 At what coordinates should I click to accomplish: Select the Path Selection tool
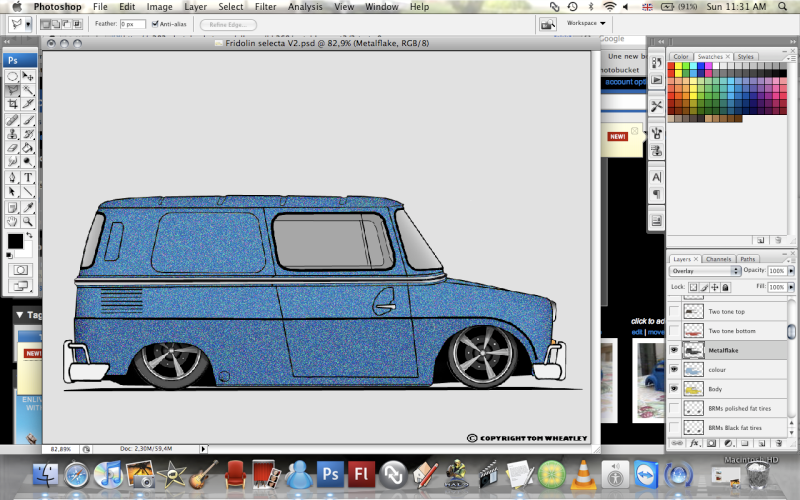[12, 192]
